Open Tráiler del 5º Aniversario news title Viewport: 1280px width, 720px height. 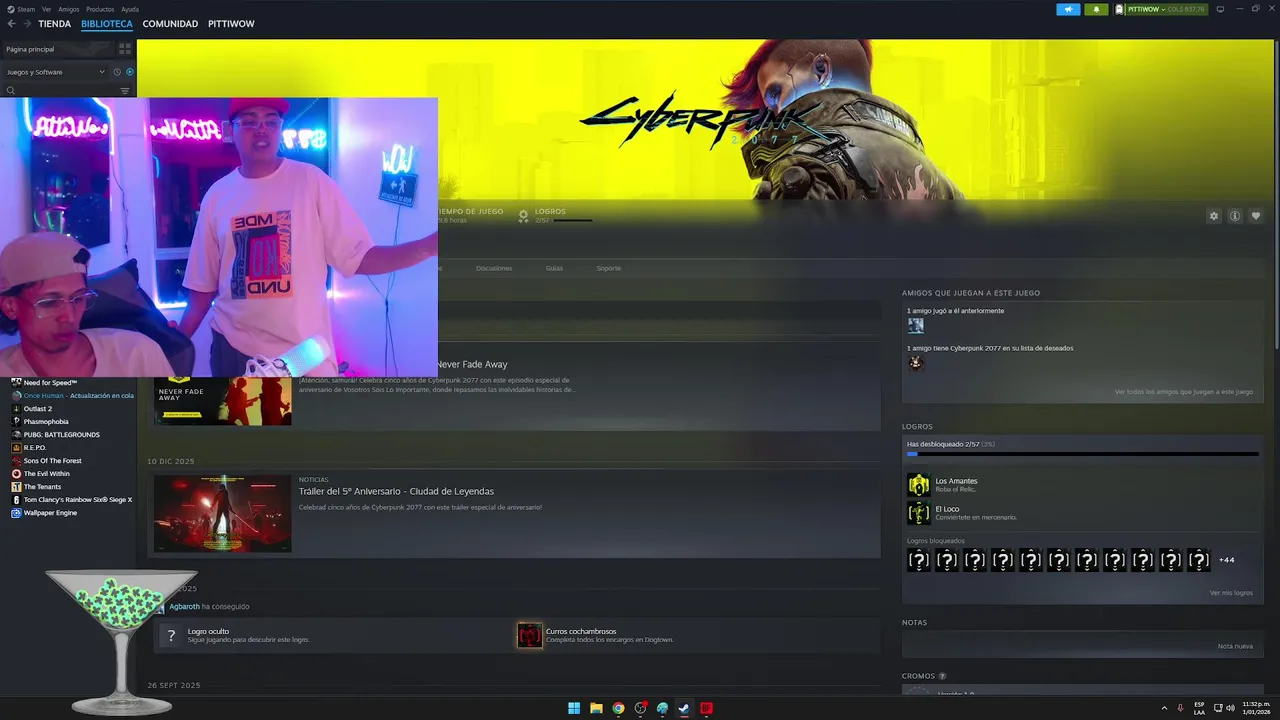tap(396, 492)
